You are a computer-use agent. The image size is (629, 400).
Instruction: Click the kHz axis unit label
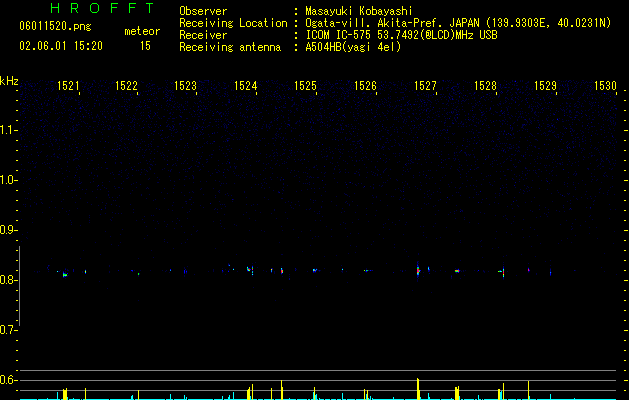point(9,81)
